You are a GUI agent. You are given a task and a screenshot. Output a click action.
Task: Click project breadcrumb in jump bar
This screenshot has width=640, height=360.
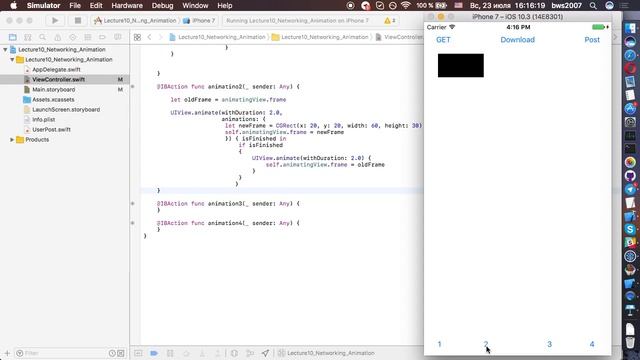pyautogui.click(x=218, y=37)
